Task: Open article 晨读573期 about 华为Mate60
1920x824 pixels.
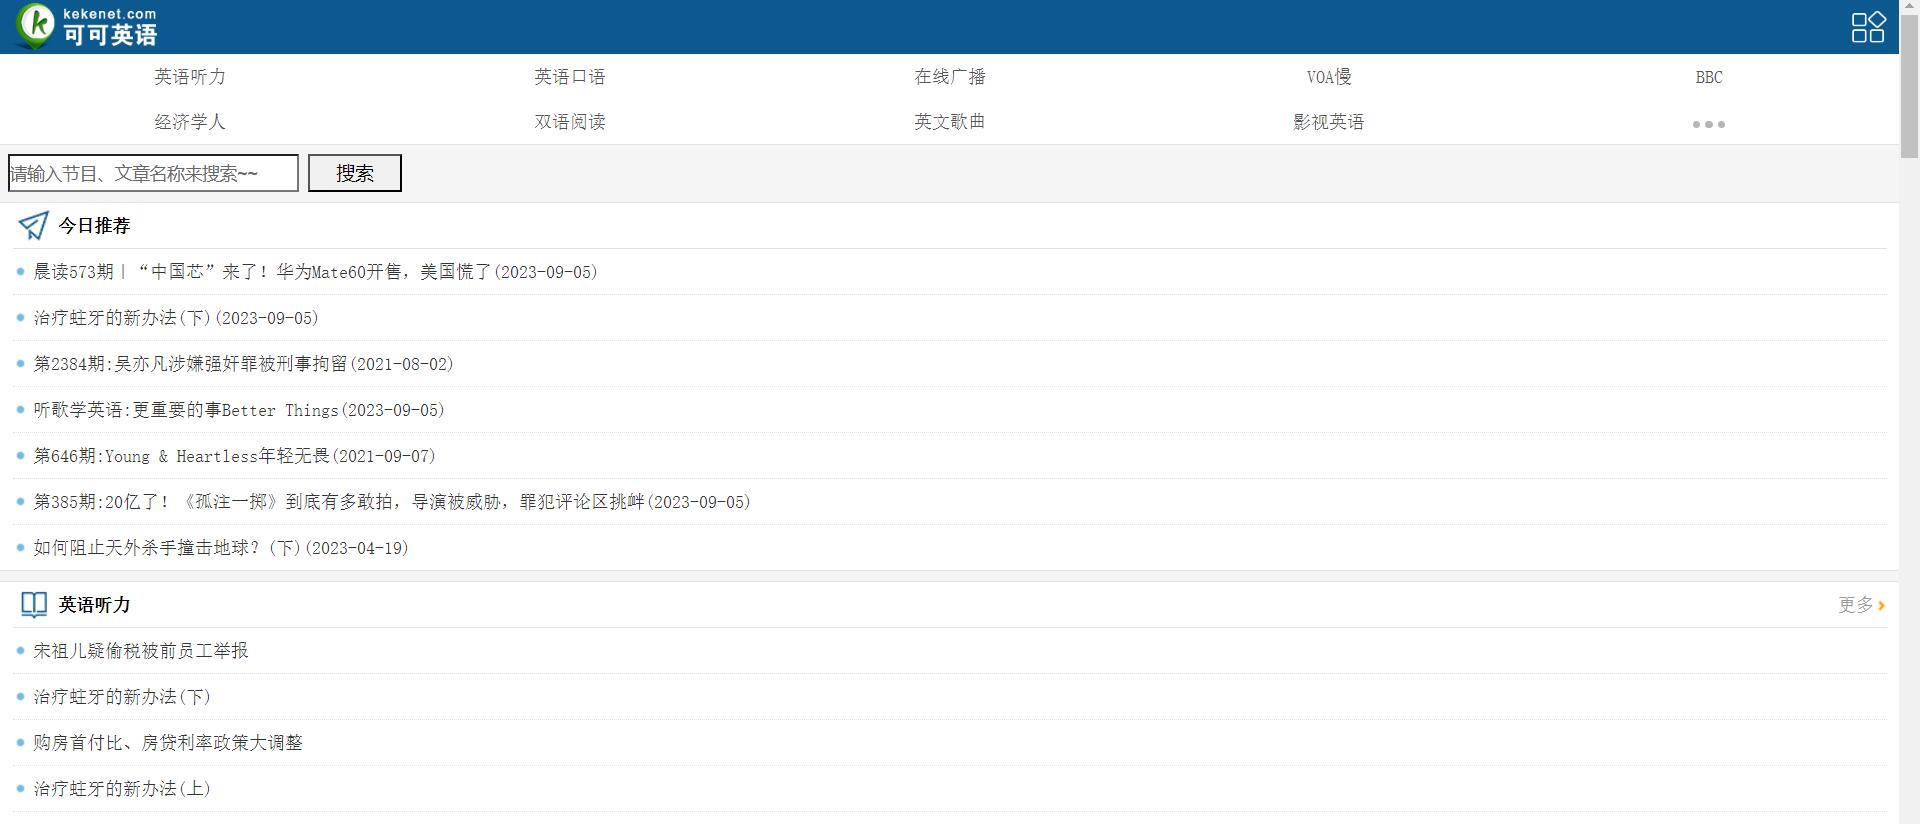Action: click(x=315, y=272)
